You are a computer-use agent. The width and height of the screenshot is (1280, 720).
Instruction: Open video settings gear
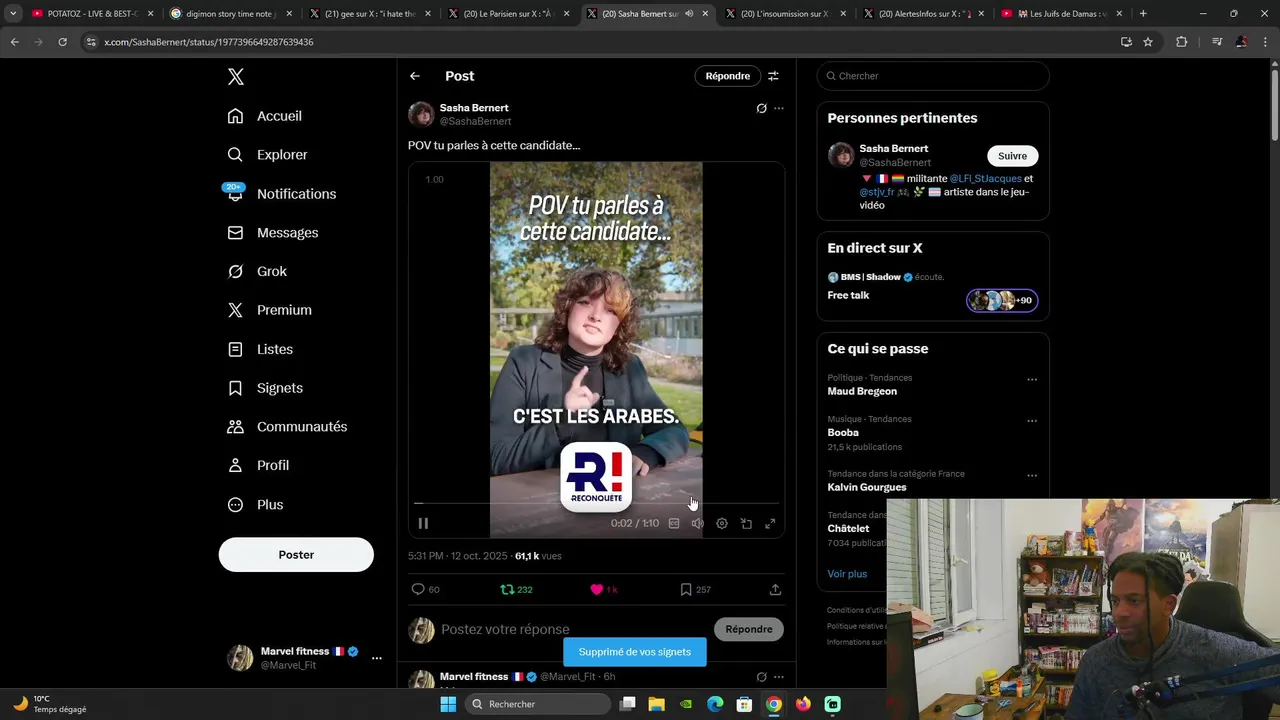click(x=722, y=523)
